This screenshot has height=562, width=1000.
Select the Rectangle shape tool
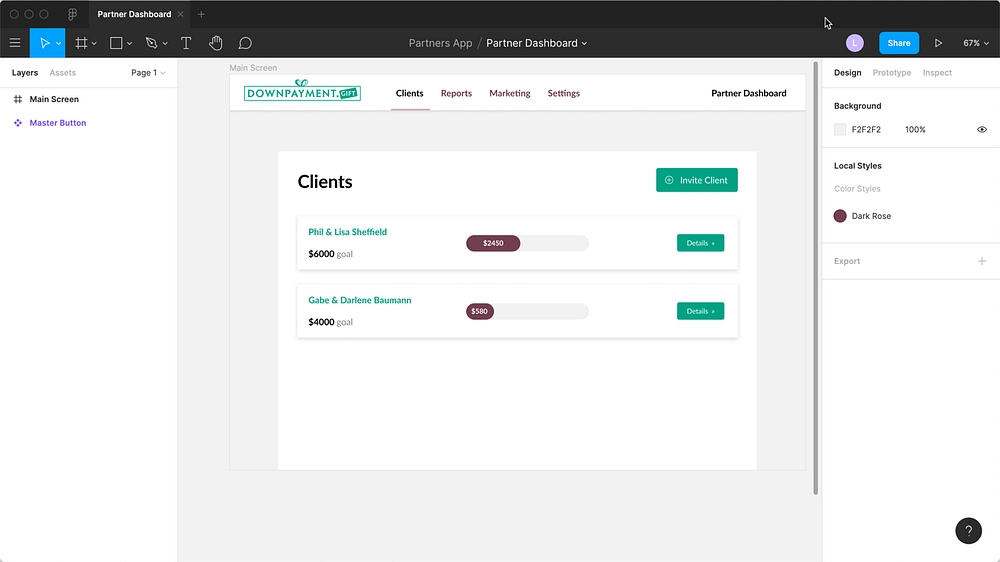[x=116, y=43]
